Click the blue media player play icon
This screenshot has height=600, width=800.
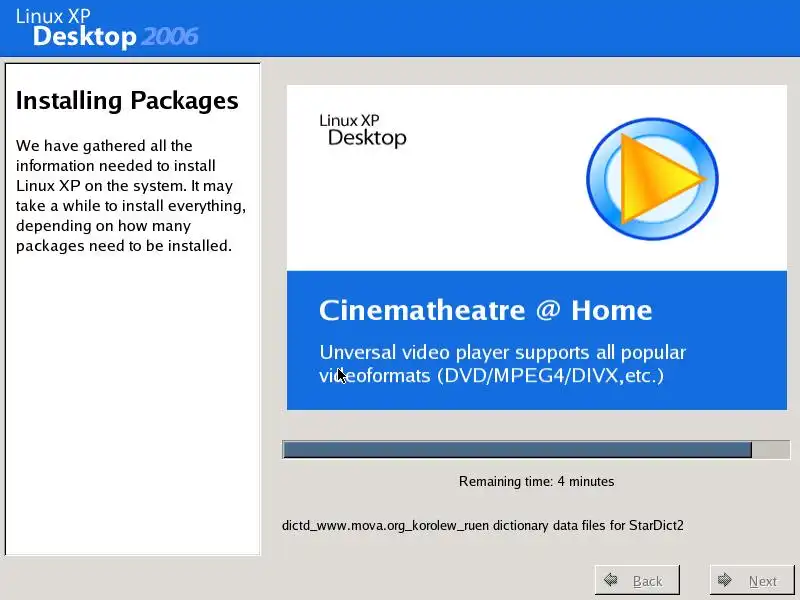pos(652,179)
